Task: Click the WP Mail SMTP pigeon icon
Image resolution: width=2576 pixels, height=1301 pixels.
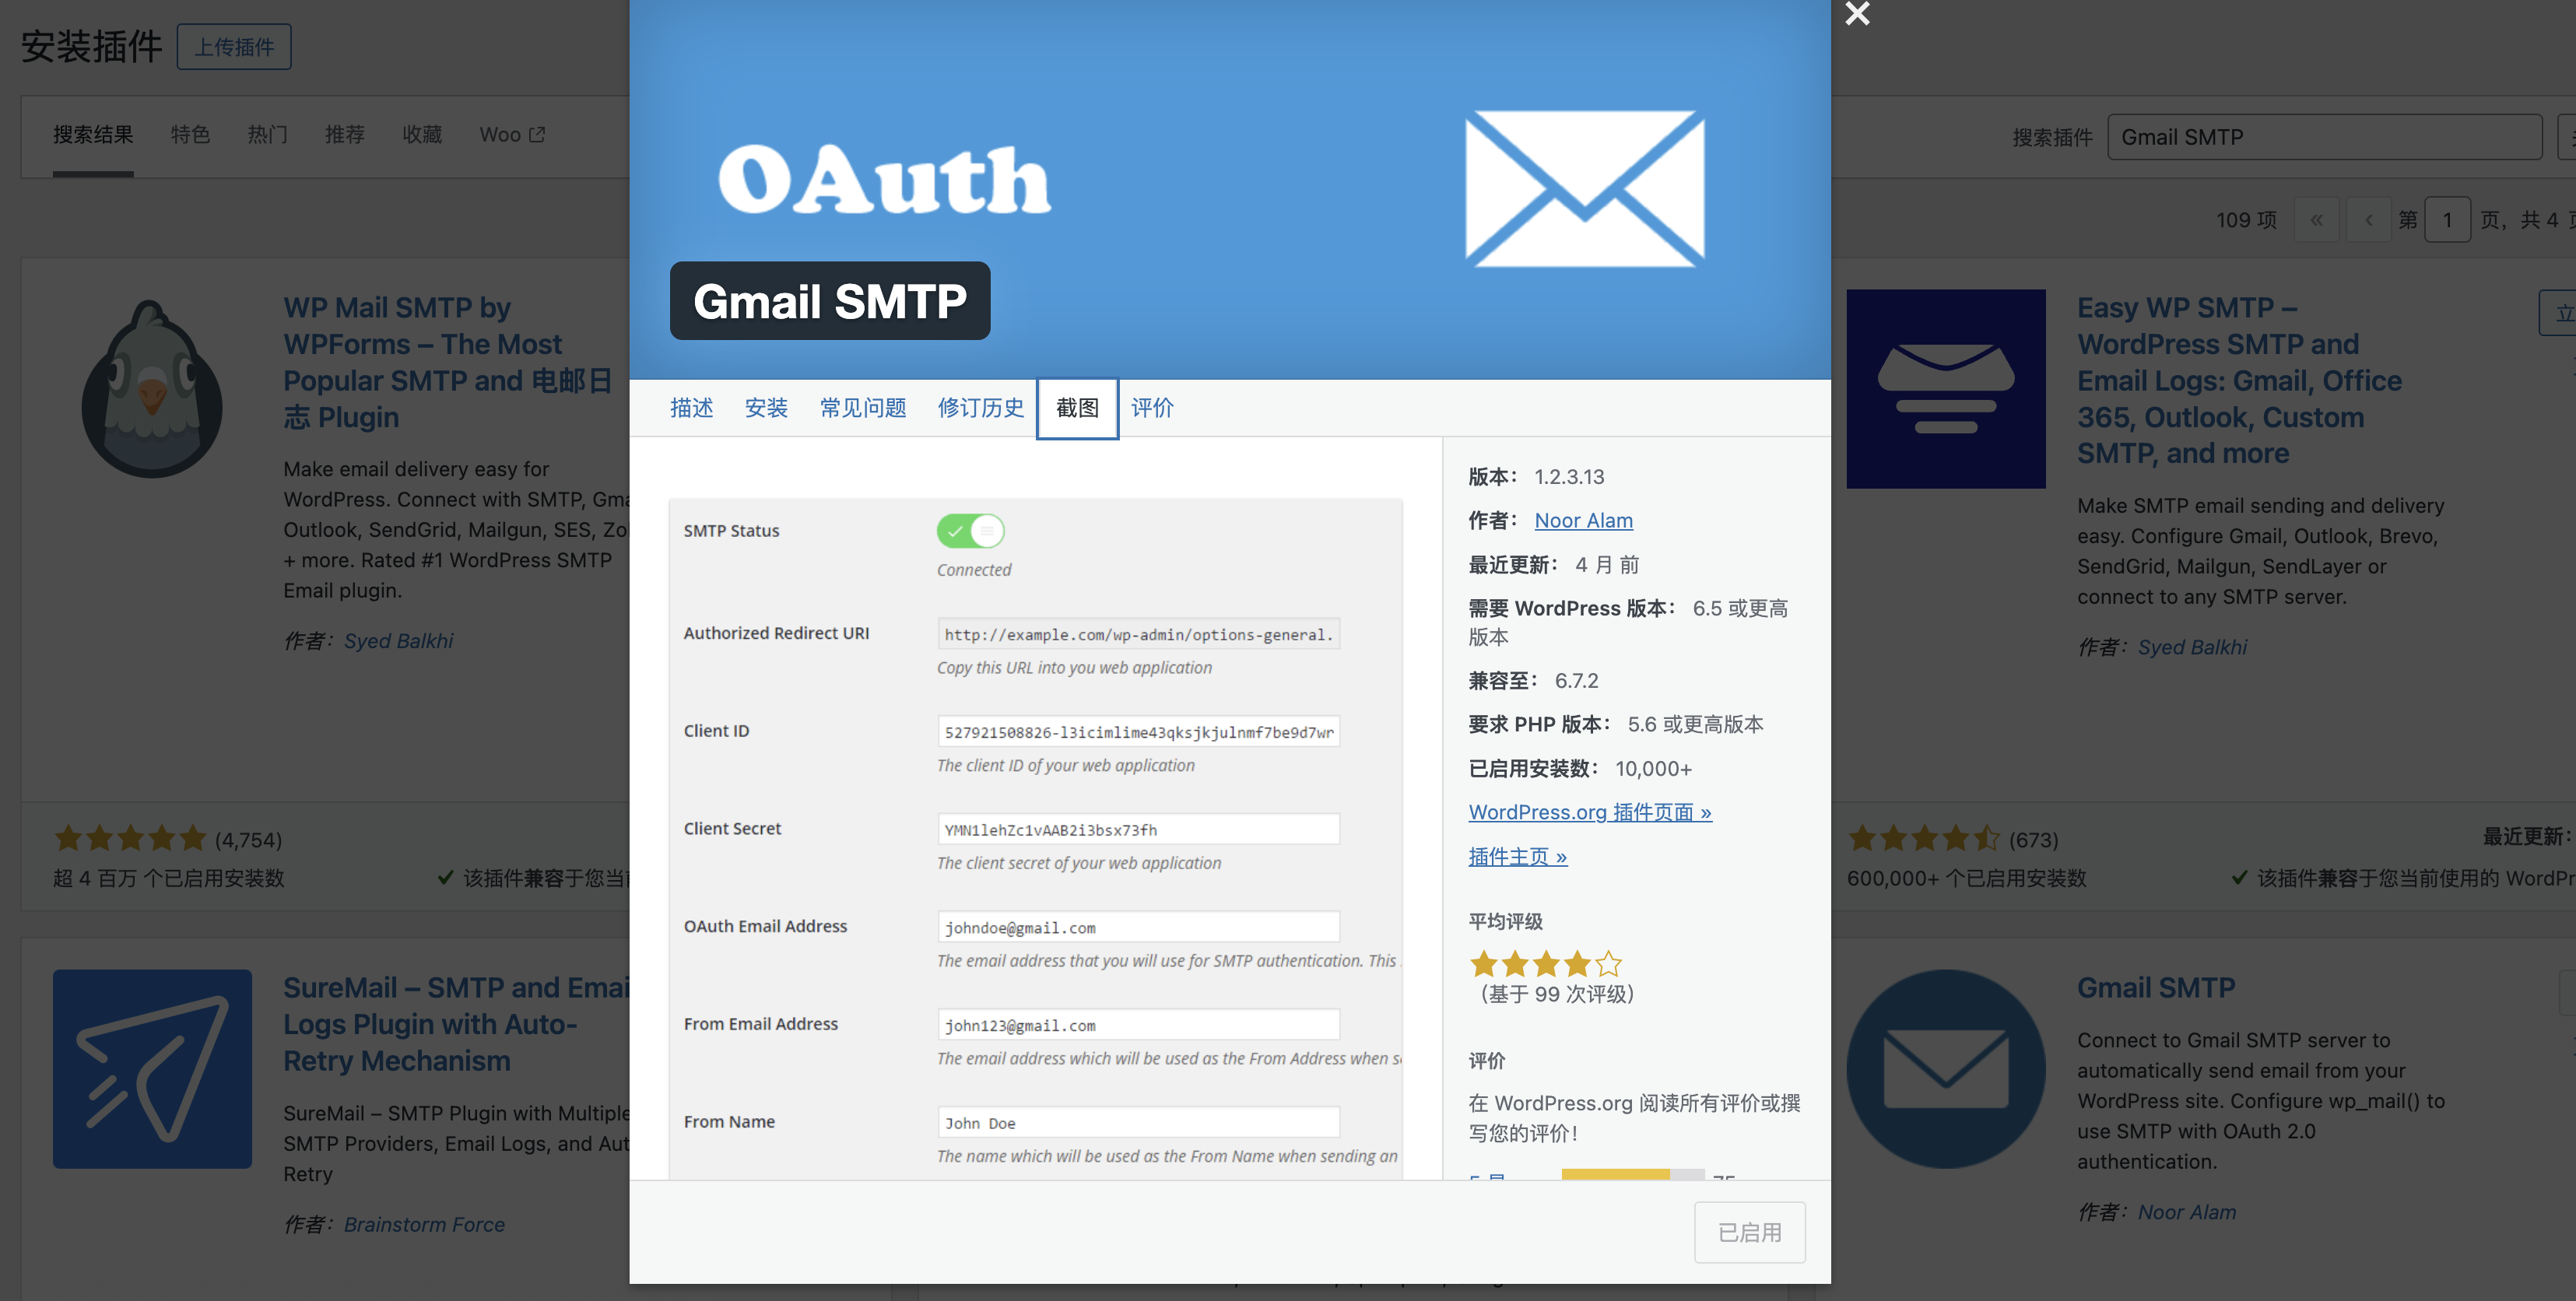Action: click(x=151, y=389)
